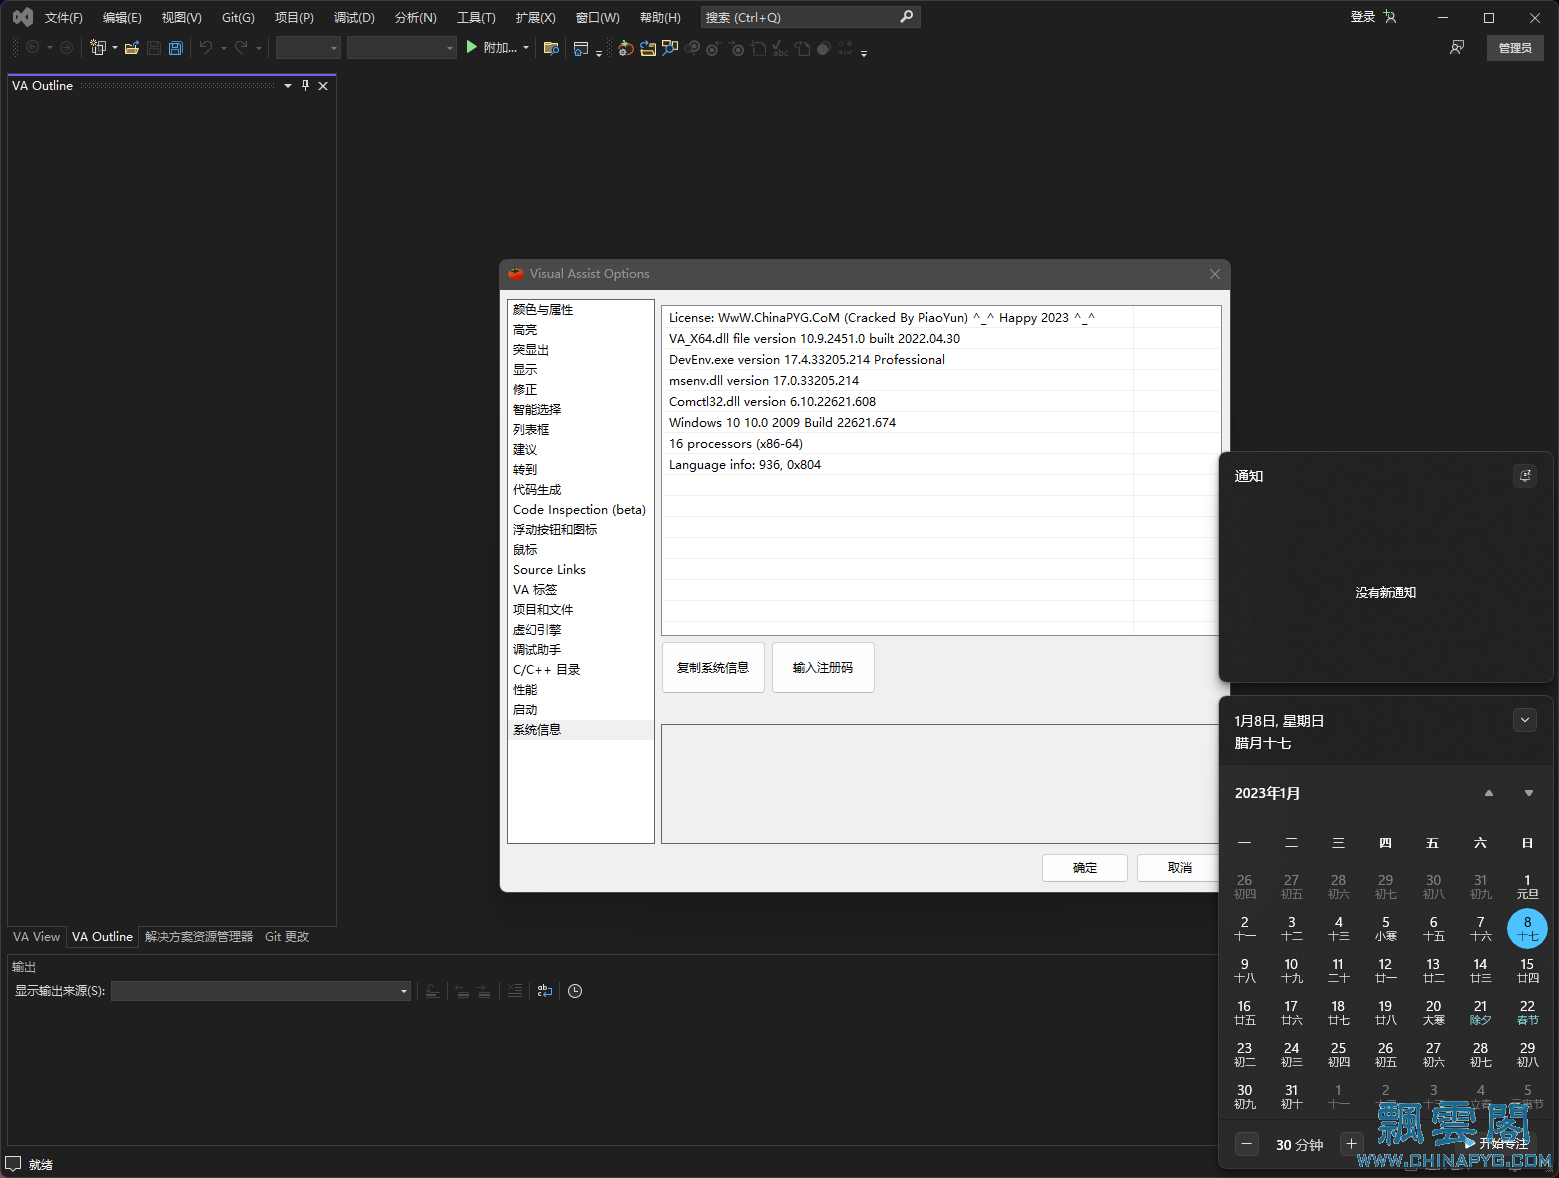1559x1178 pixels.
Task: Open the 扩展(X) menu
Action: pyautogui.click(x=536, y=17)
